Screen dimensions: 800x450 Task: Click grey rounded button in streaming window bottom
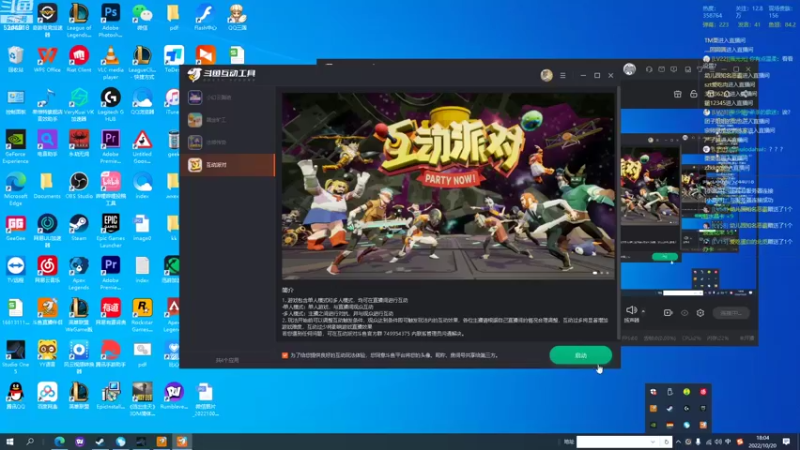pyautogui.click(x=731, y=313)
